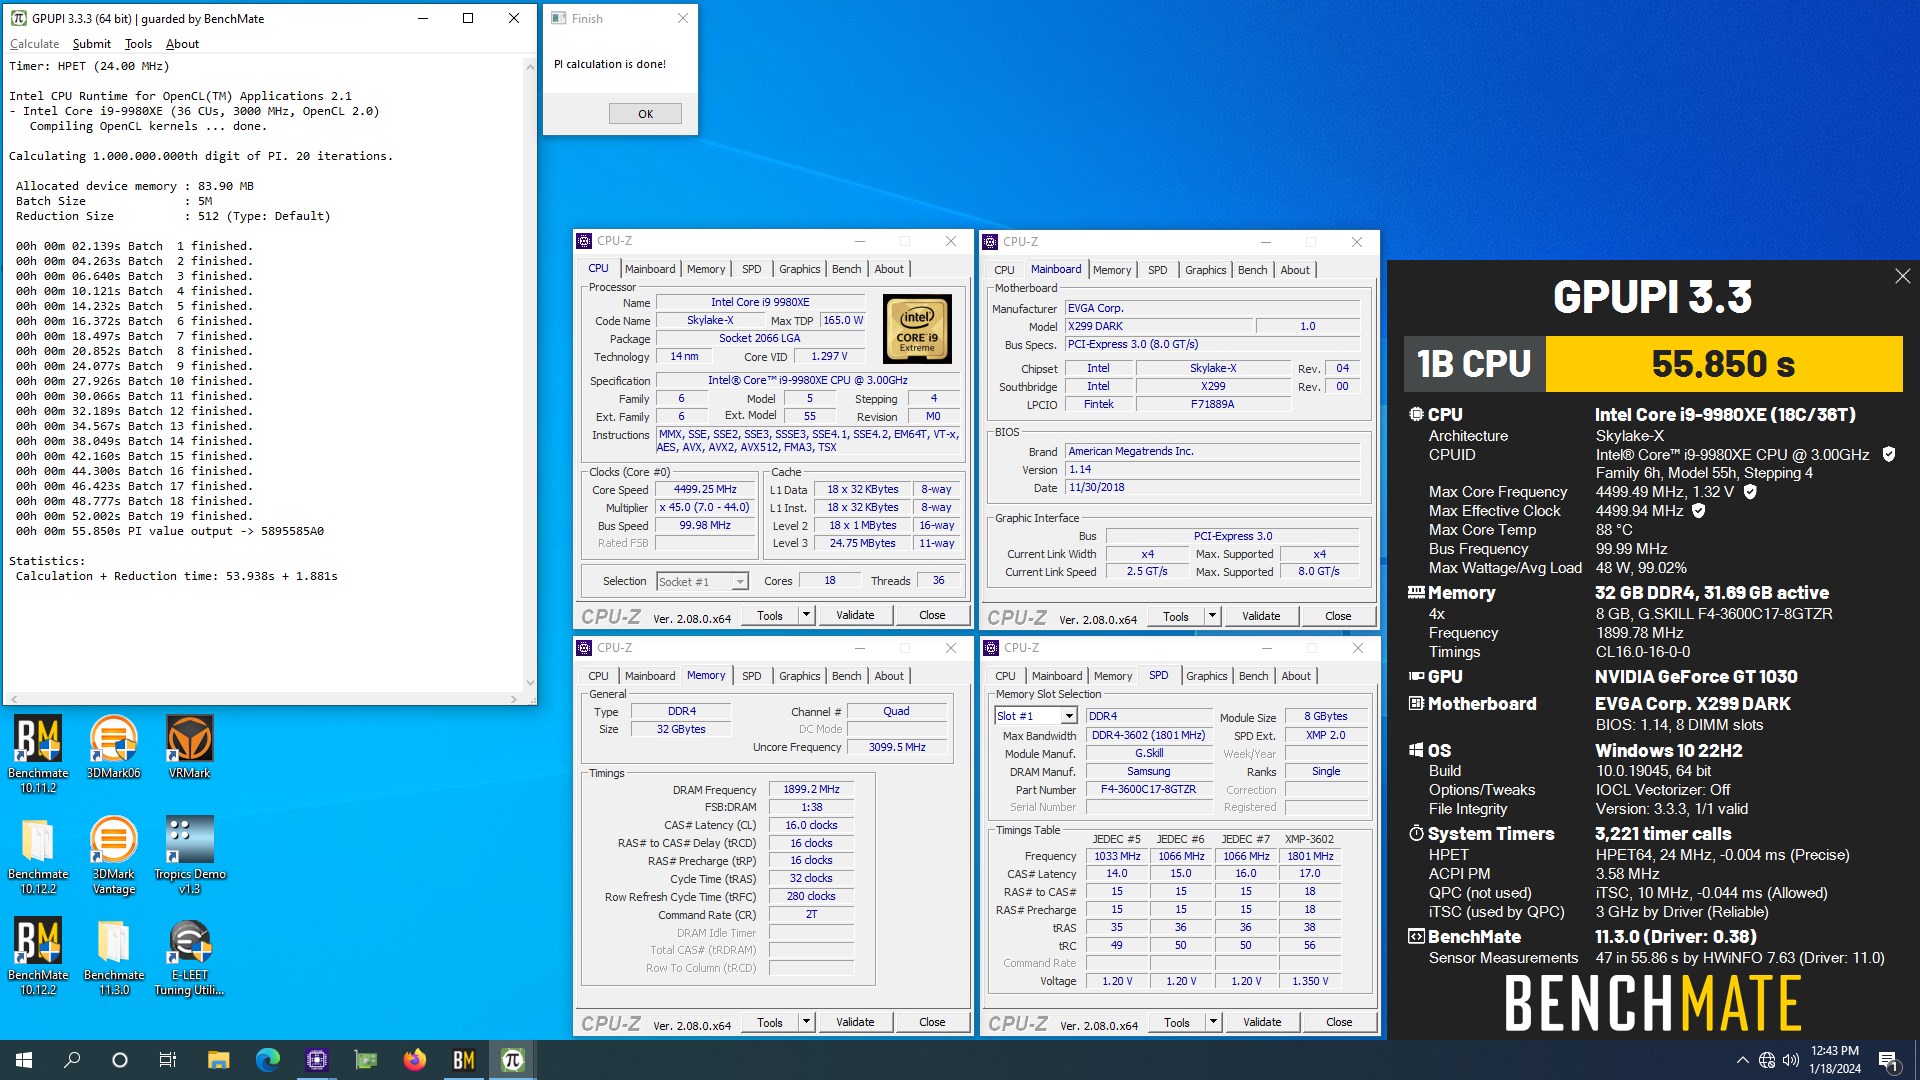Viewport: 1920px width, 1080px height.
Task: Show hidden system tray icons
Action: click(x=1743, y=1060)
